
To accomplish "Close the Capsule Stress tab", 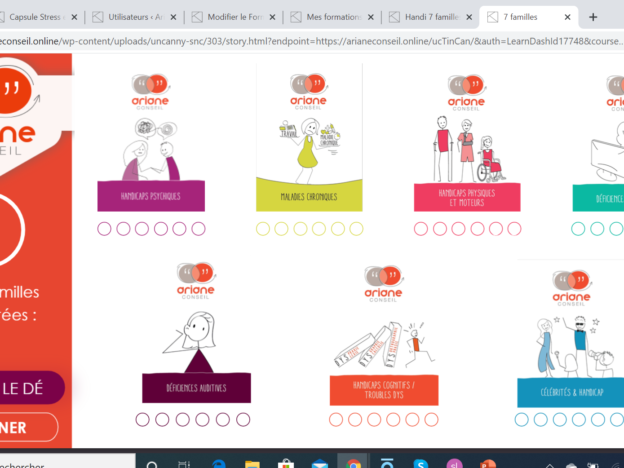I will [77, 17].
